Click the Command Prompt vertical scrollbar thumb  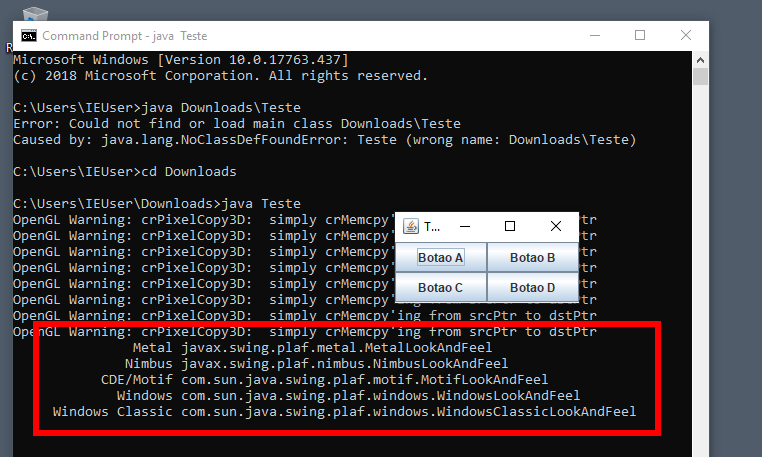pyautogui.click(x=700, y=77)
